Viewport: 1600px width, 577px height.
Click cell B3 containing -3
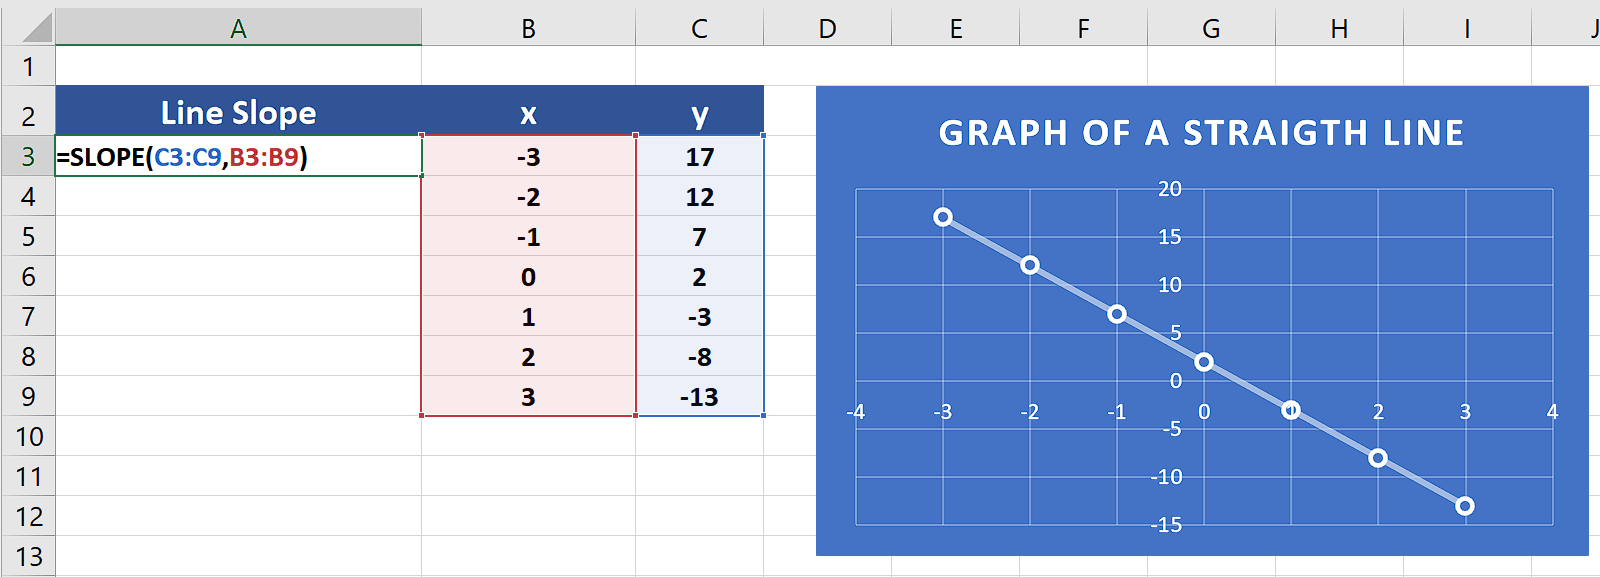[528, 156]
